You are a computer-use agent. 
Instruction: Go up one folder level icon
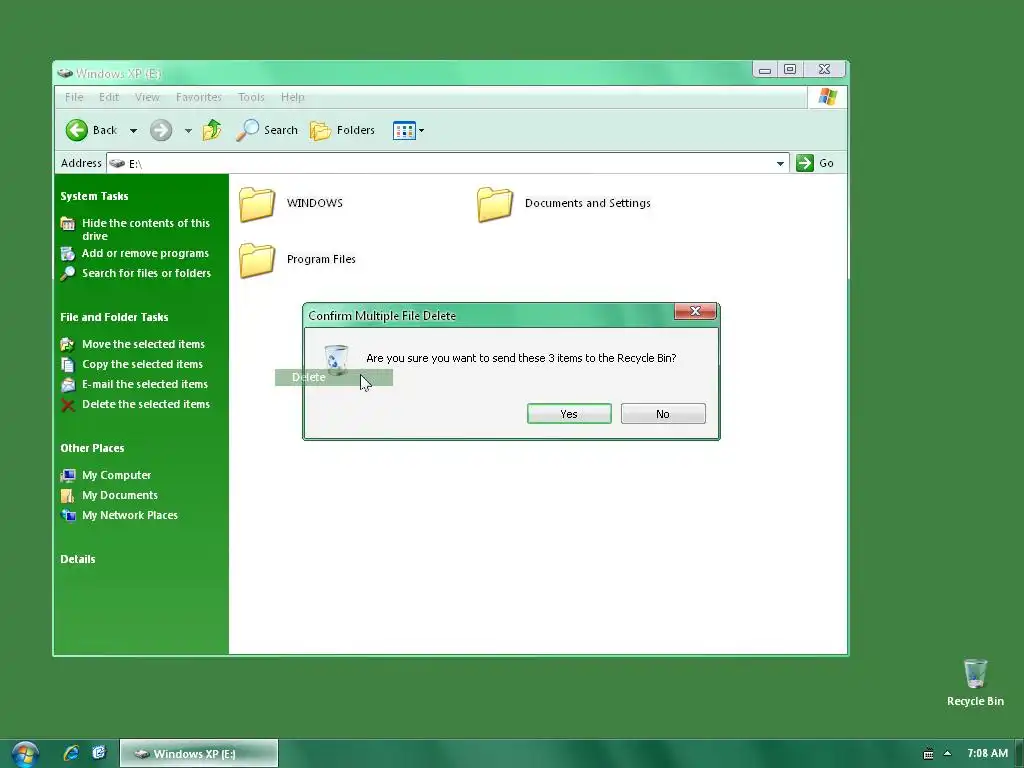tap(212, 130)
